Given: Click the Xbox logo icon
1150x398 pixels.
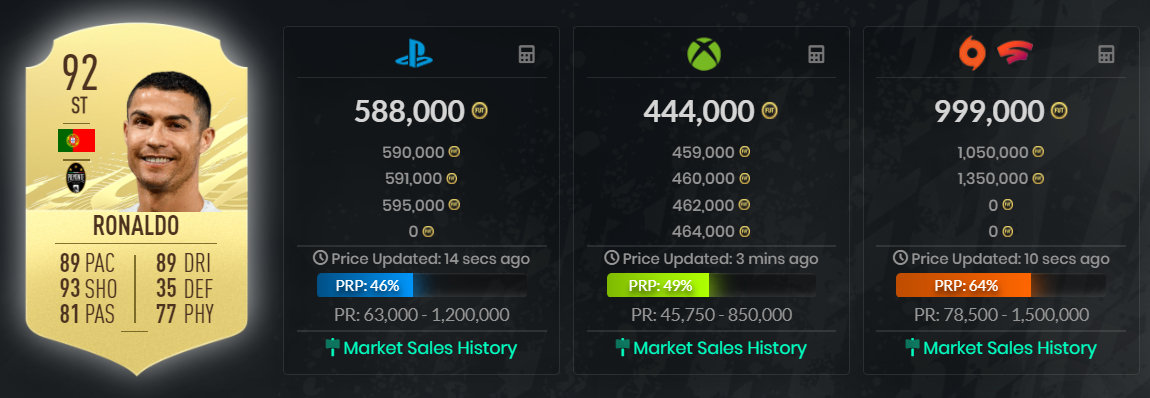Looking at the screenshot, I should pyautogui.click(x=704, y=54).
